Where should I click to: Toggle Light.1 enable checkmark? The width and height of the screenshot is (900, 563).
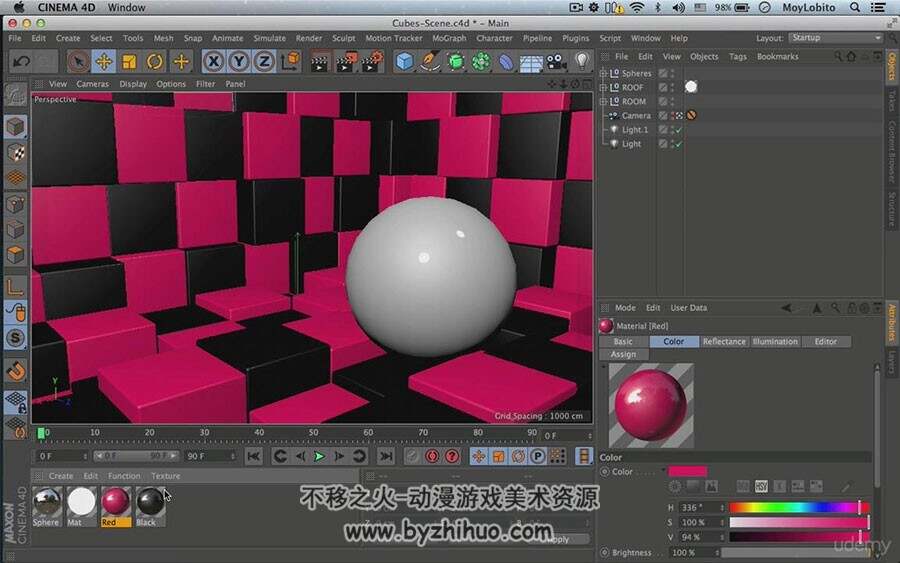coord(679,130)
